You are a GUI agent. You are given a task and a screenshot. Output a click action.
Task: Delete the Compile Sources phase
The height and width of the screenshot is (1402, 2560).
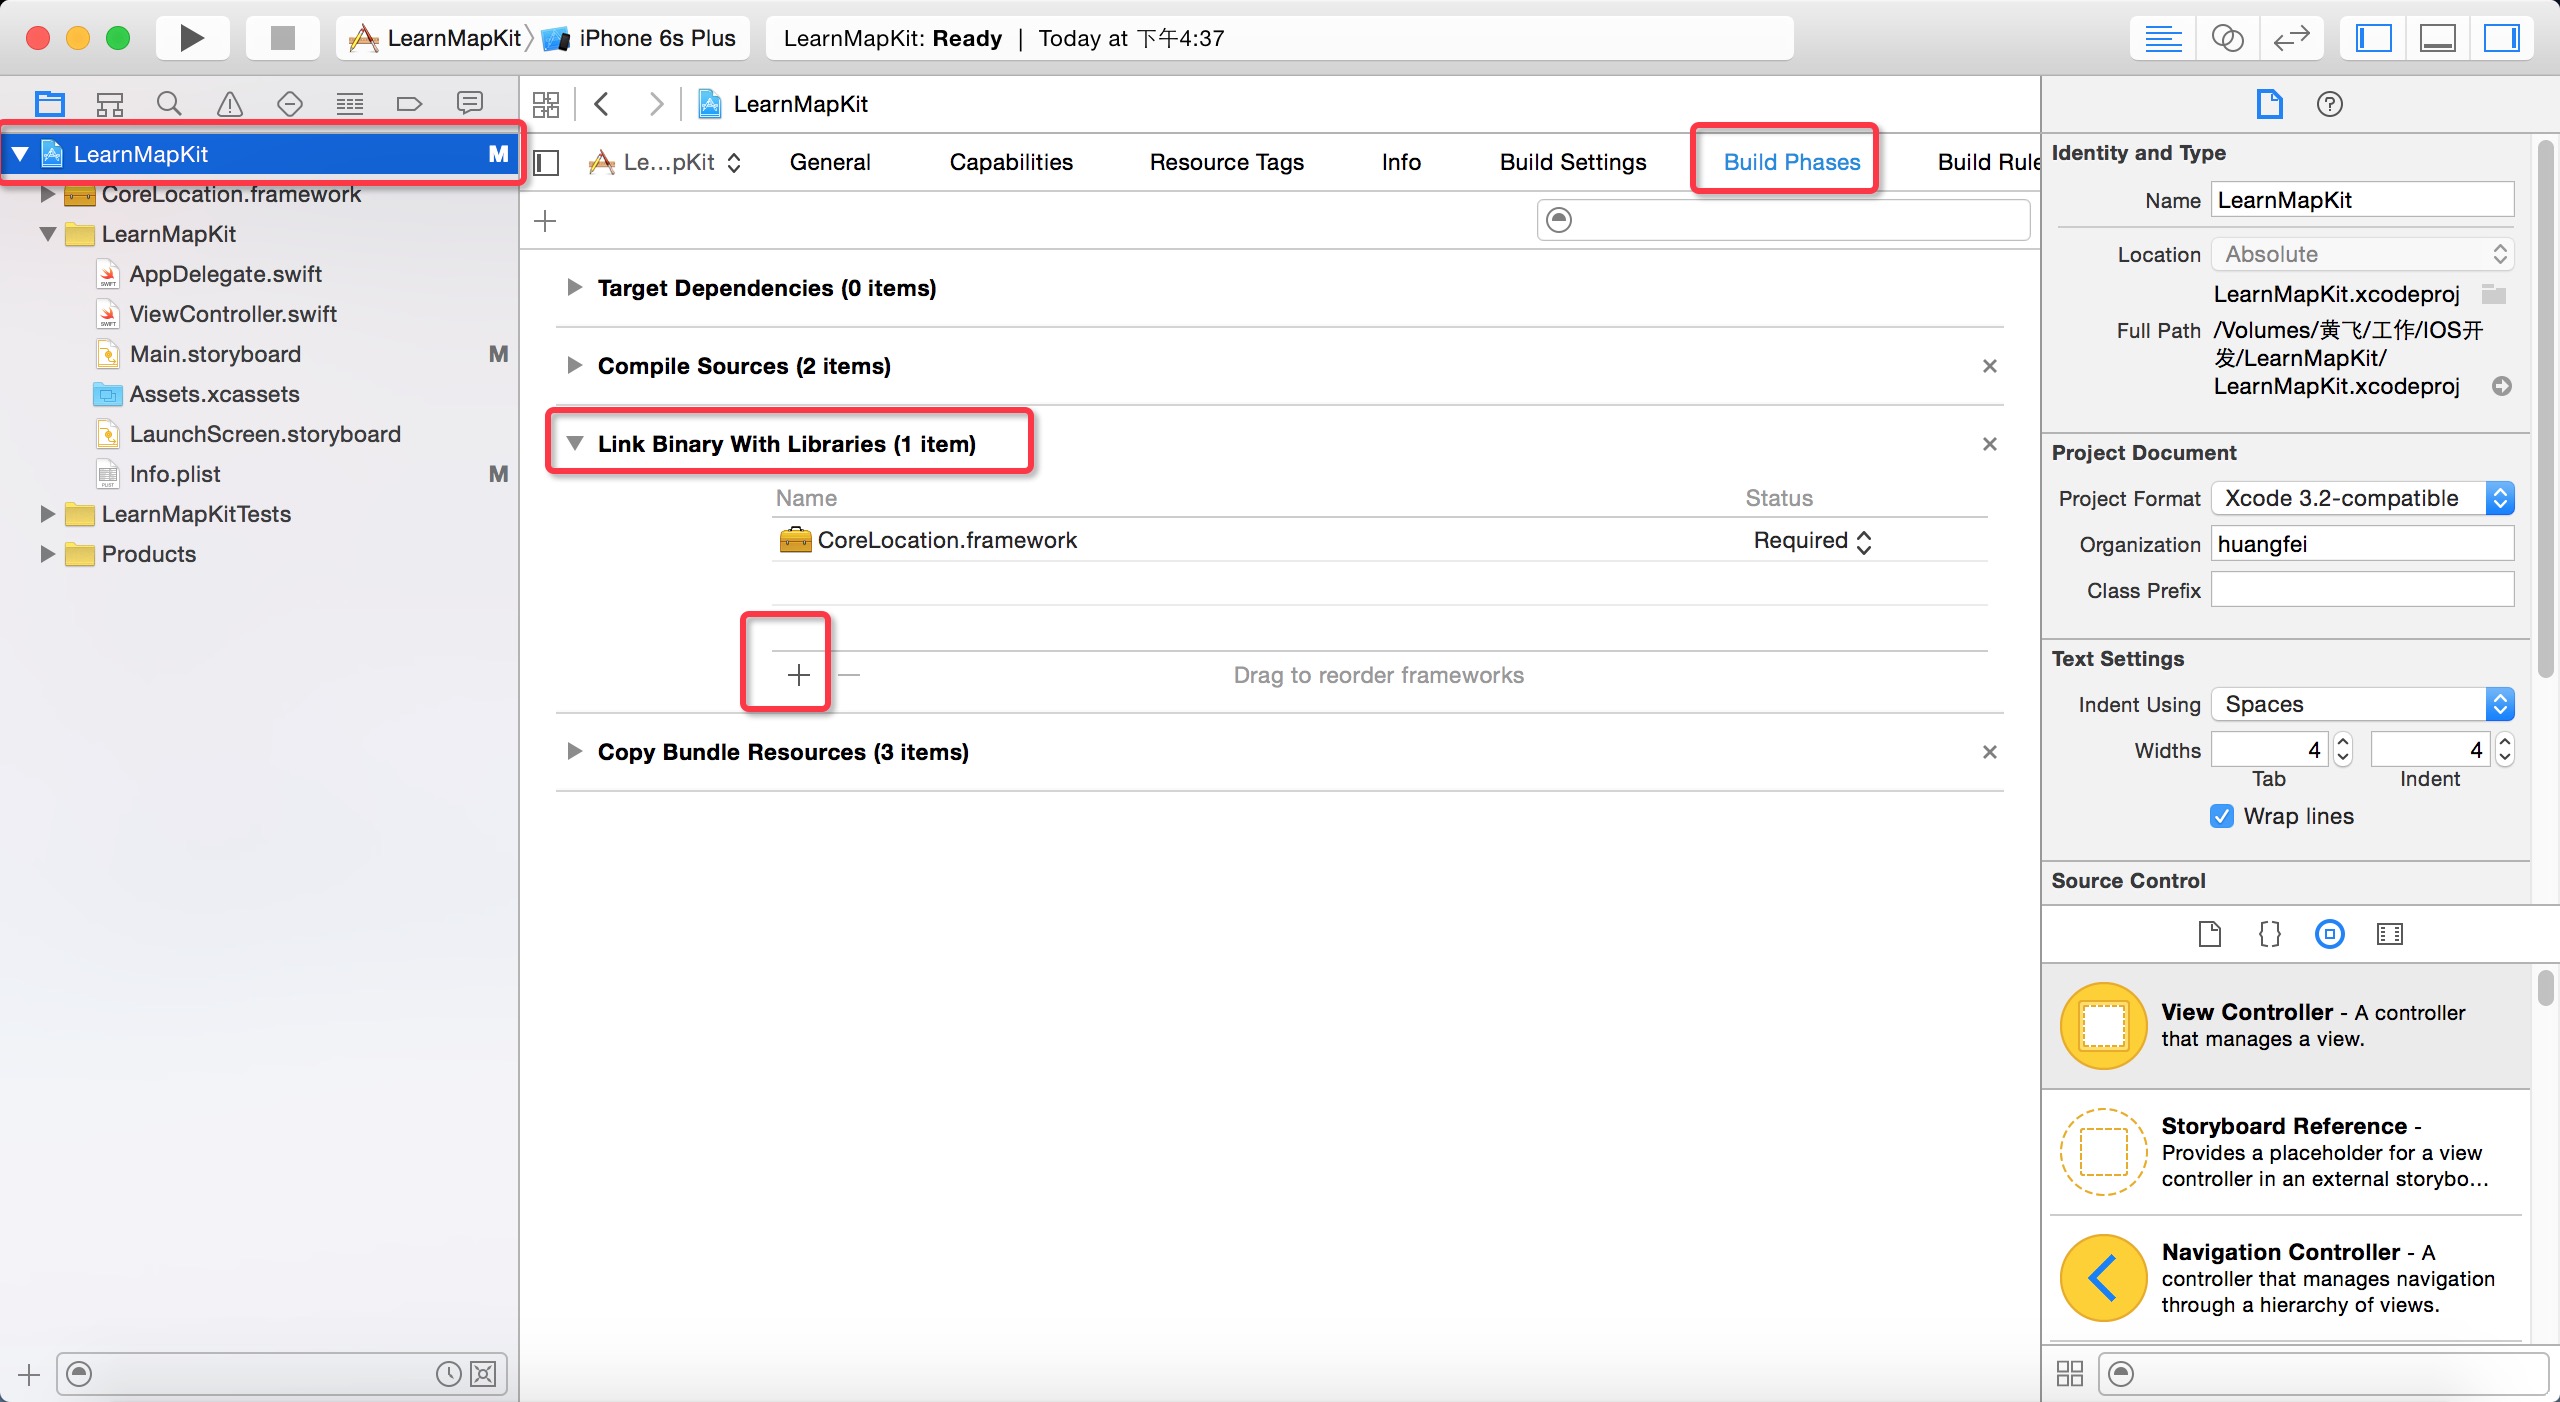tap(1990, 366)
